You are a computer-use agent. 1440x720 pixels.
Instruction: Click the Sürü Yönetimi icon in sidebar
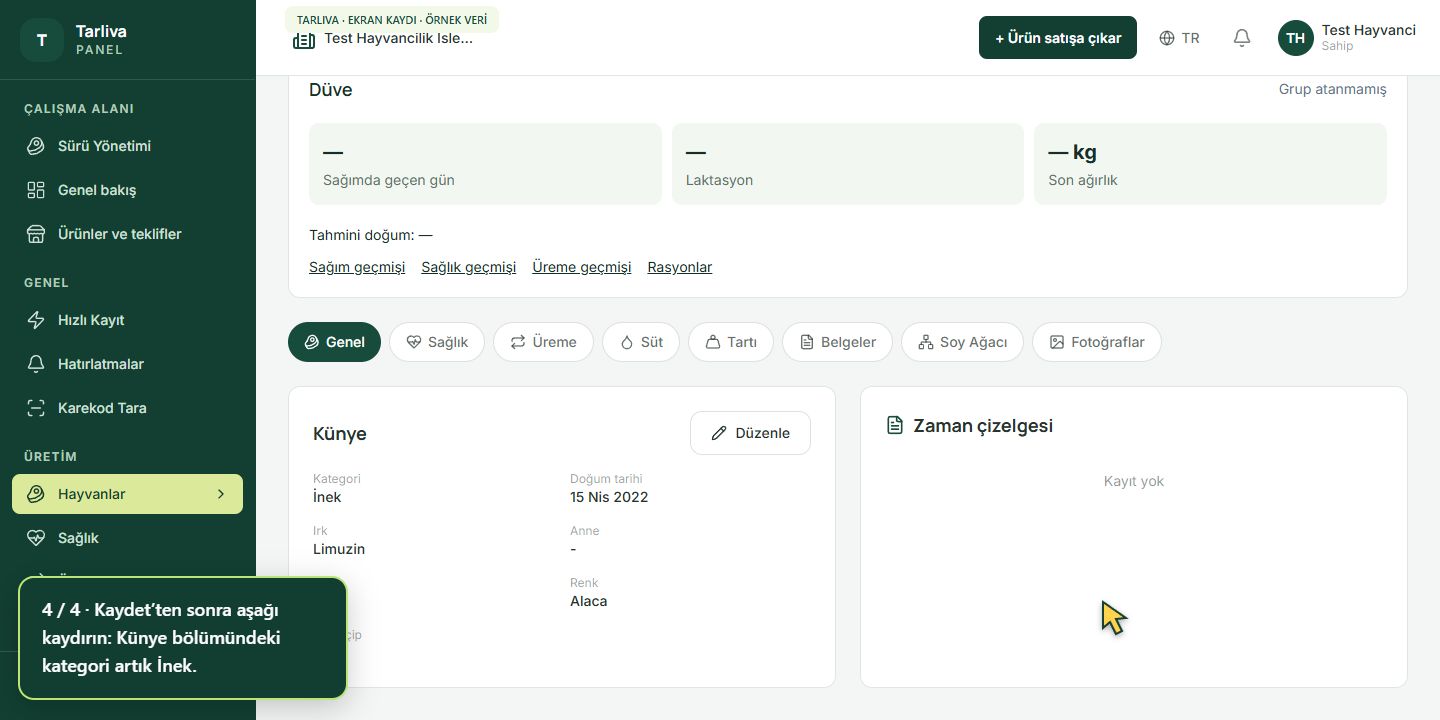[x=36, y=146]
